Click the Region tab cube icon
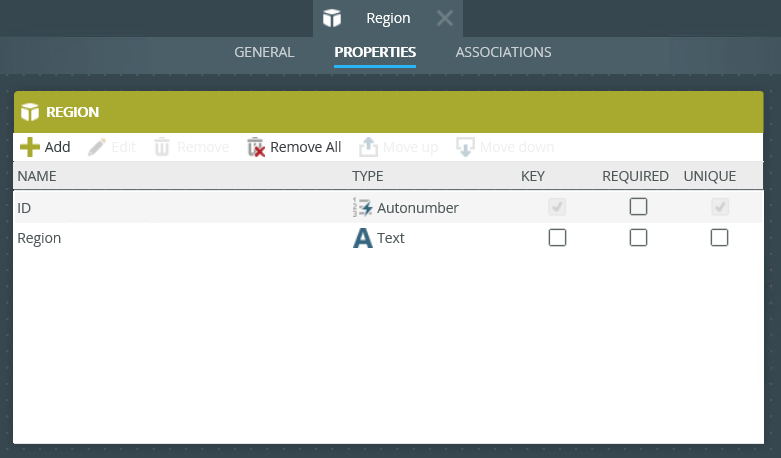The height and width of the screenshot is (458, 781). [x=333, y=18]
